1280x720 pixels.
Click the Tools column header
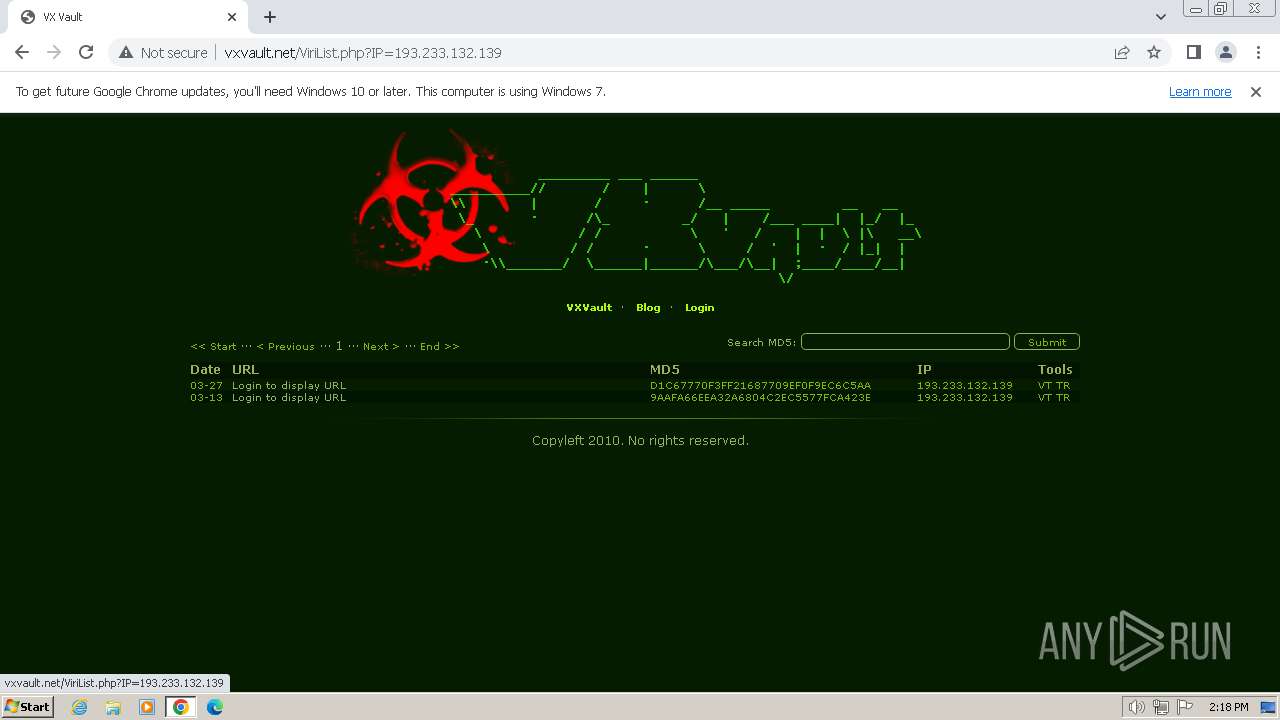(1055, 370)
